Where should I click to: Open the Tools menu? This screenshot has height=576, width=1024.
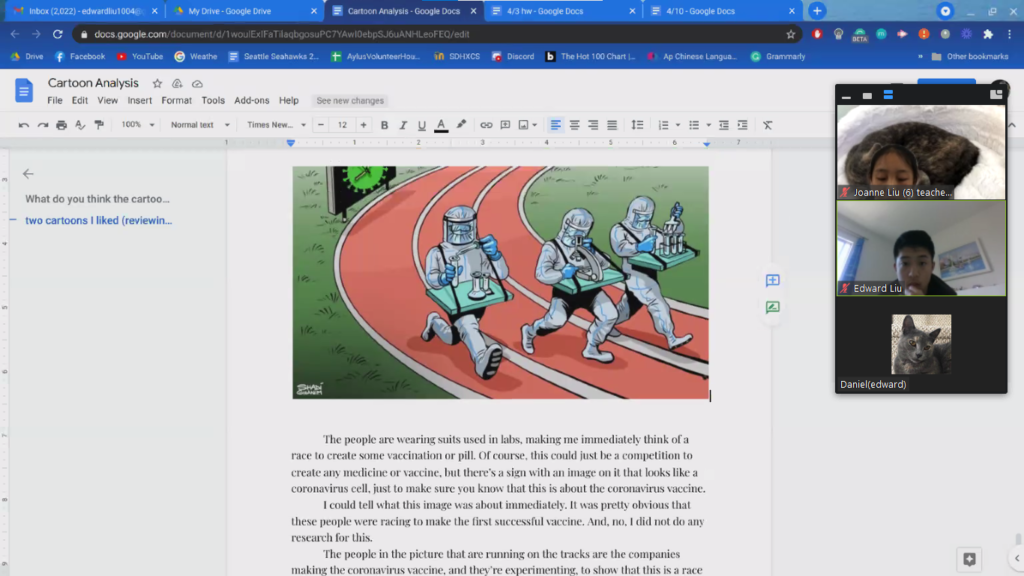click(213, 101)
